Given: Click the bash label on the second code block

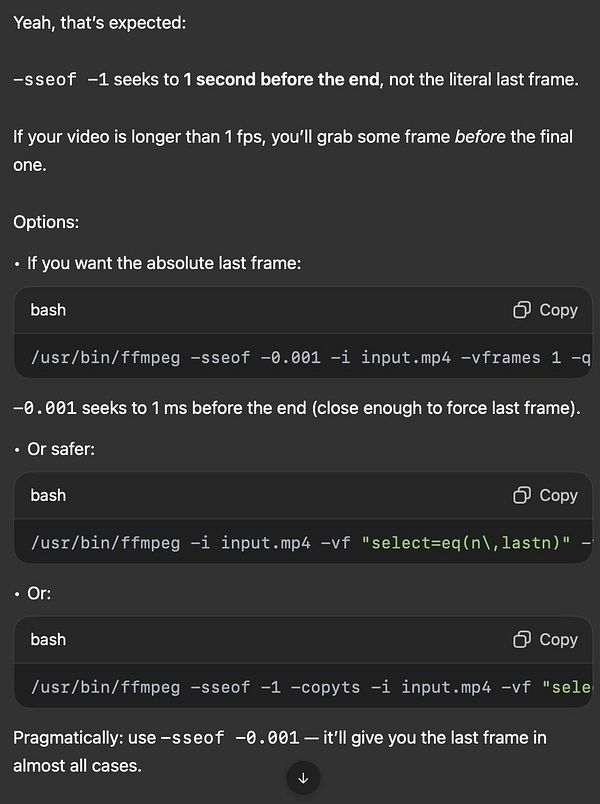Looking at the screenshot, I should click(48, 495).
